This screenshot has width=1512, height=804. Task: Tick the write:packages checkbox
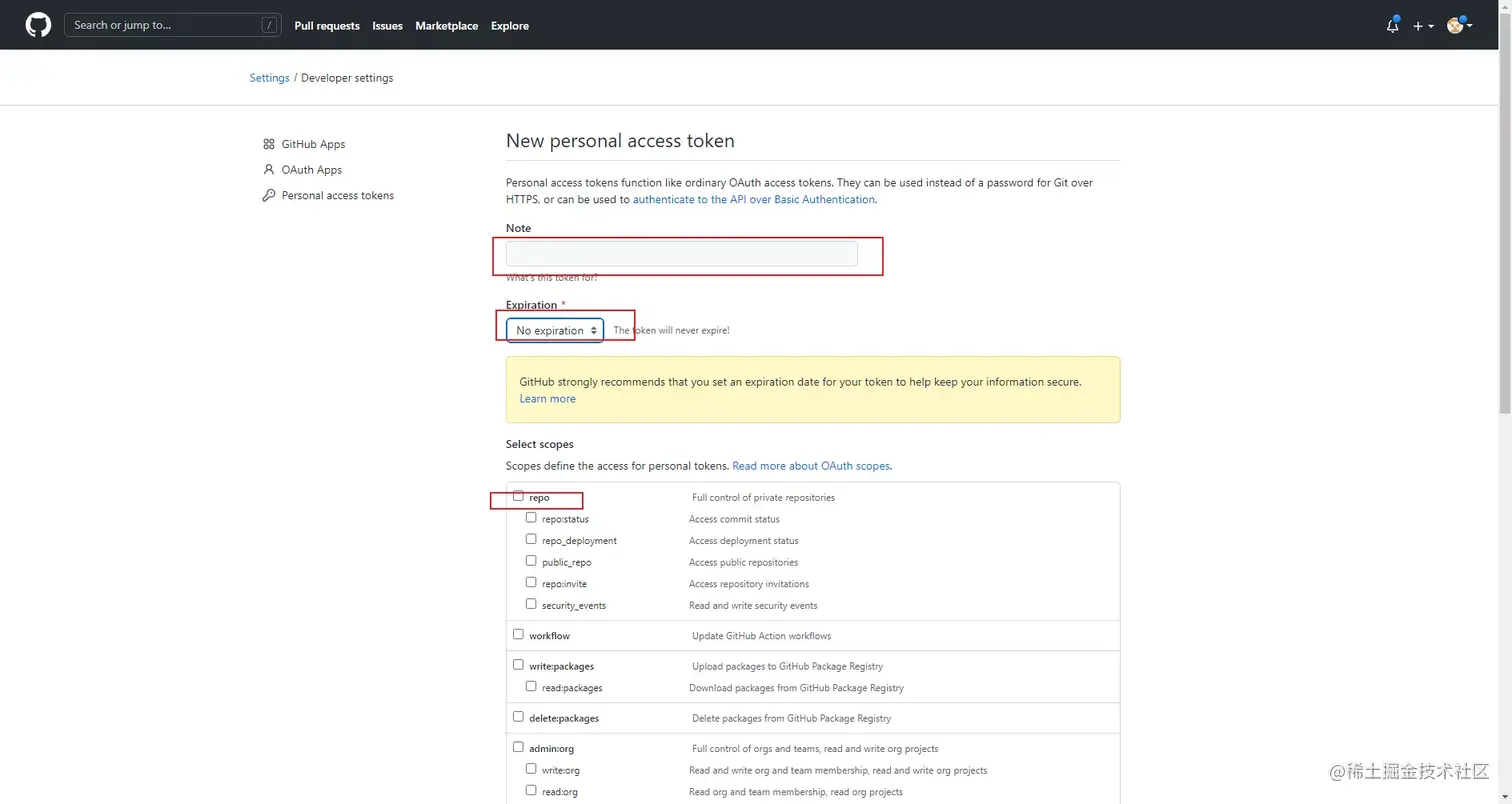coord(518,664)
